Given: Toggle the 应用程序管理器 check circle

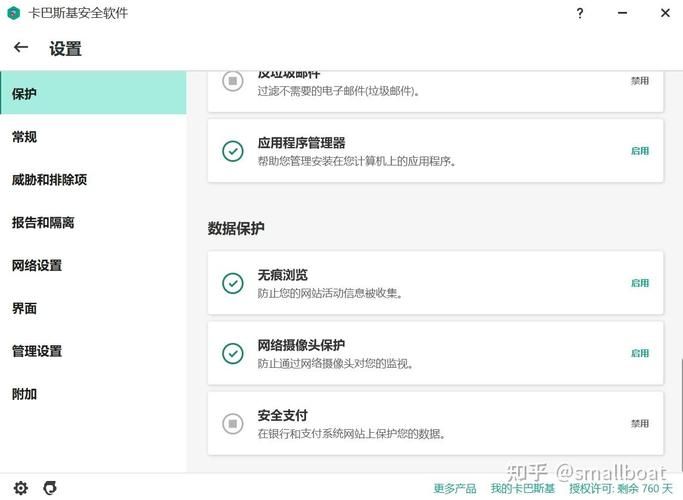Looking at the screenshot, I should [233, 151].
